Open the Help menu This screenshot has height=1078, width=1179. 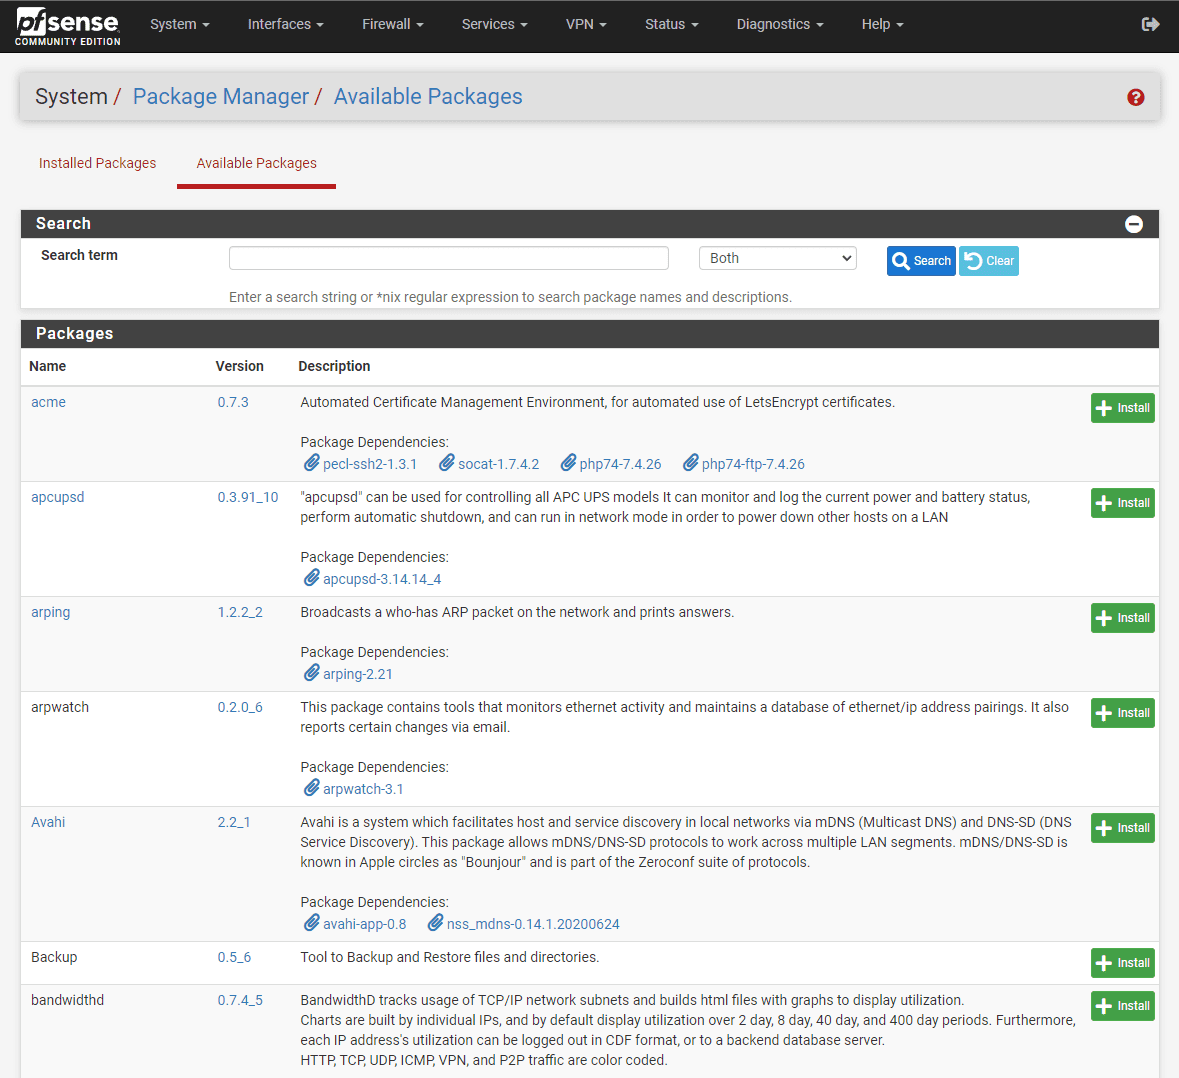coord(882,24)
